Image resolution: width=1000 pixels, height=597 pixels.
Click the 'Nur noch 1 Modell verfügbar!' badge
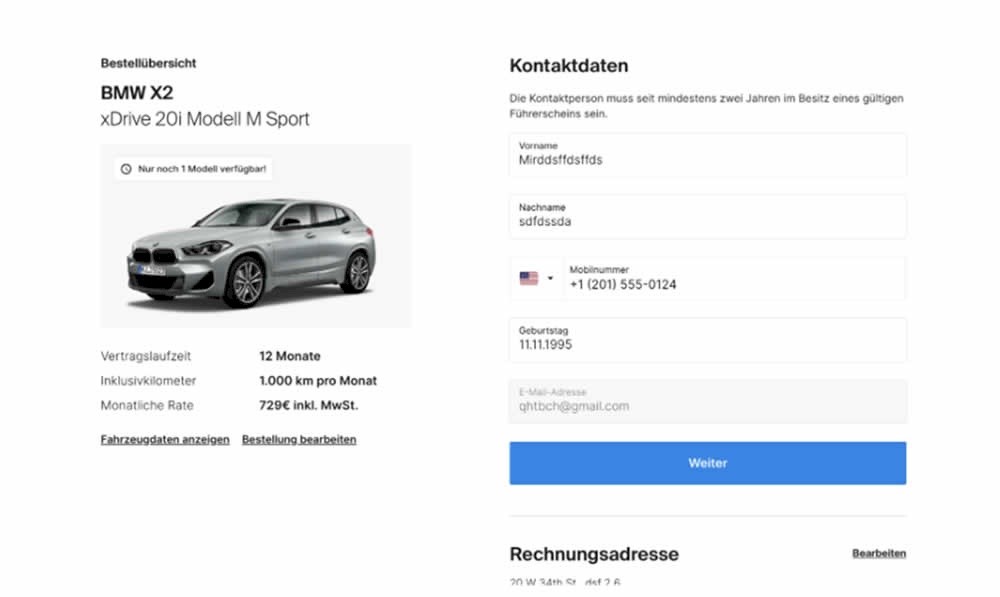click(x=193, y=169)
